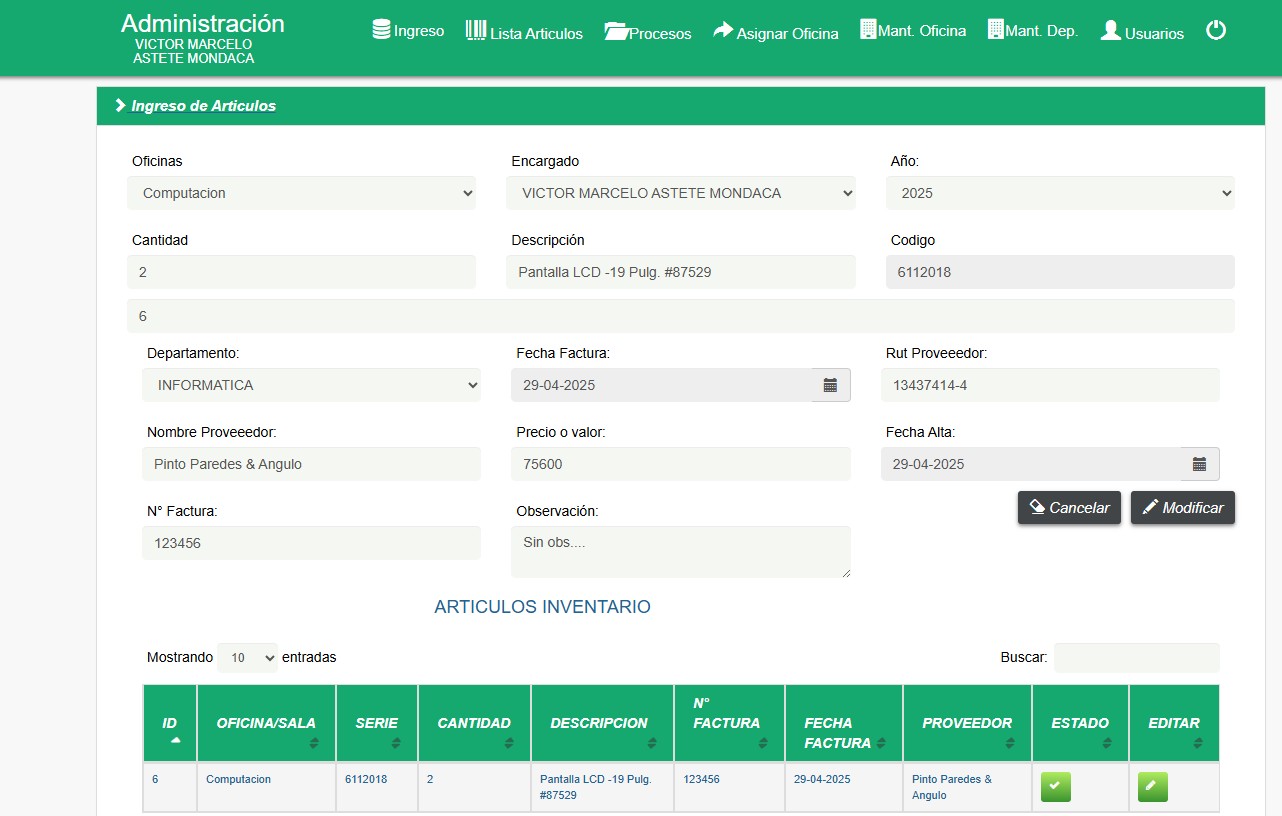Click the full-width field showing 6
Screen dimensions: 1282x816
pyautogui.click(x=681, y=316)
